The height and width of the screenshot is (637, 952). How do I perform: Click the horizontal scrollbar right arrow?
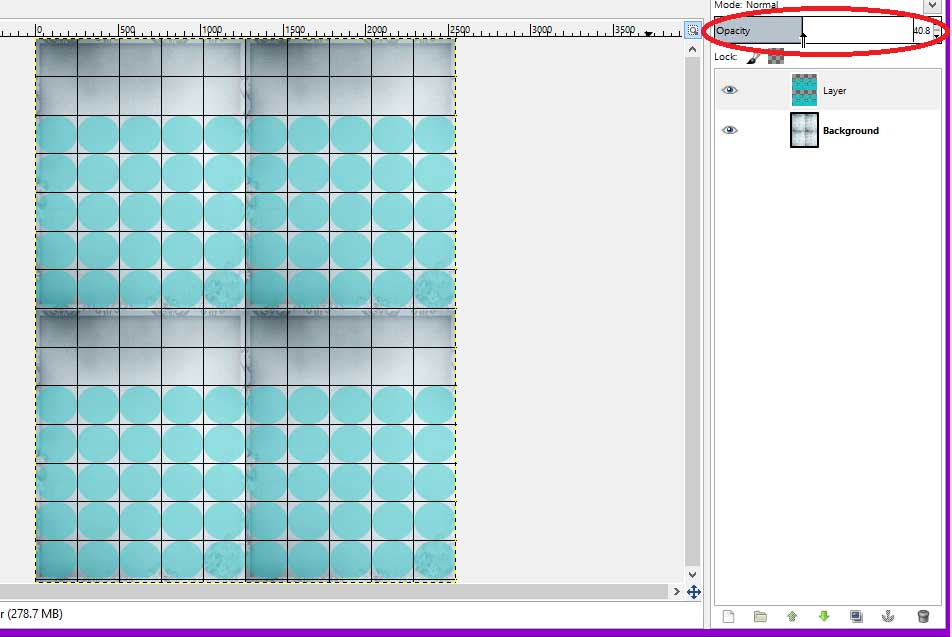[x=676, y=591]
